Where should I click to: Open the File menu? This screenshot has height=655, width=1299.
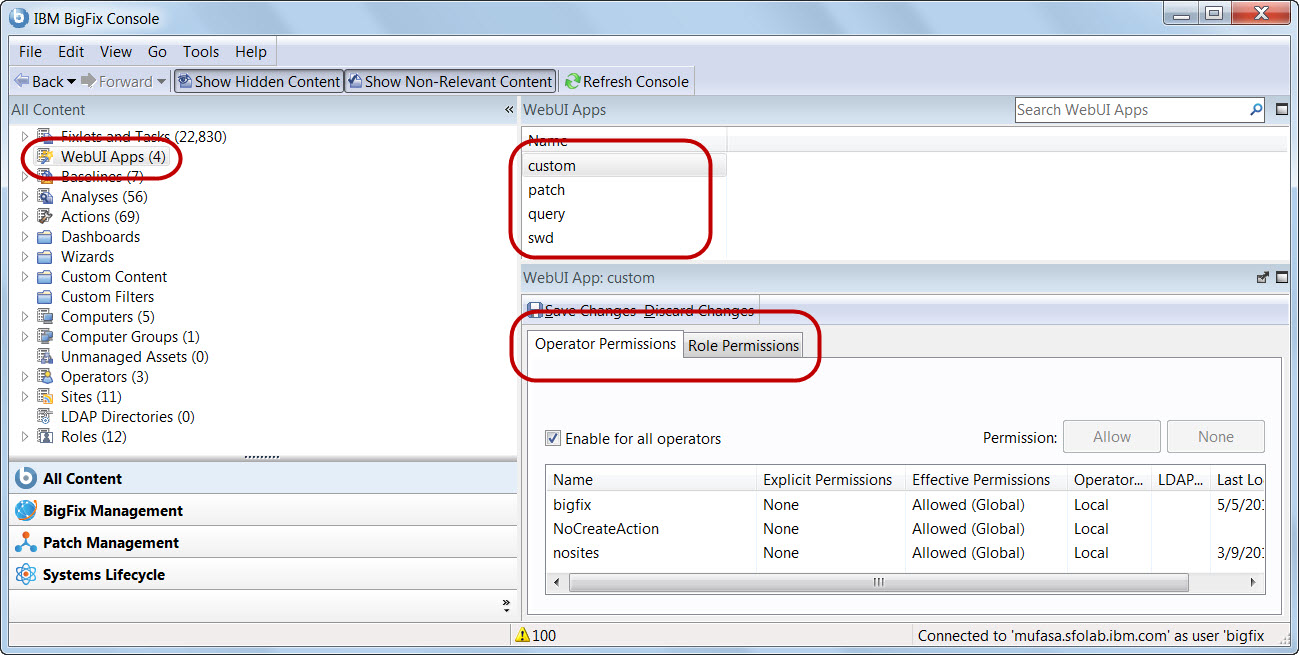tap(30, 51)
